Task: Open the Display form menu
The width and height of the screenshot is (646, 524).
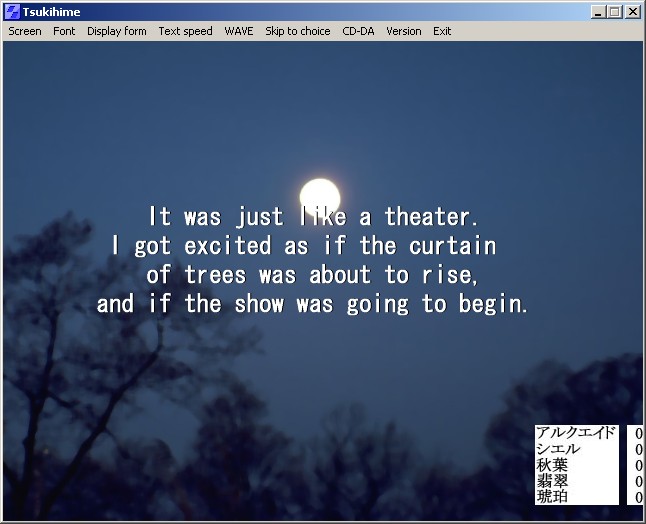Action: tap(116, 31)
